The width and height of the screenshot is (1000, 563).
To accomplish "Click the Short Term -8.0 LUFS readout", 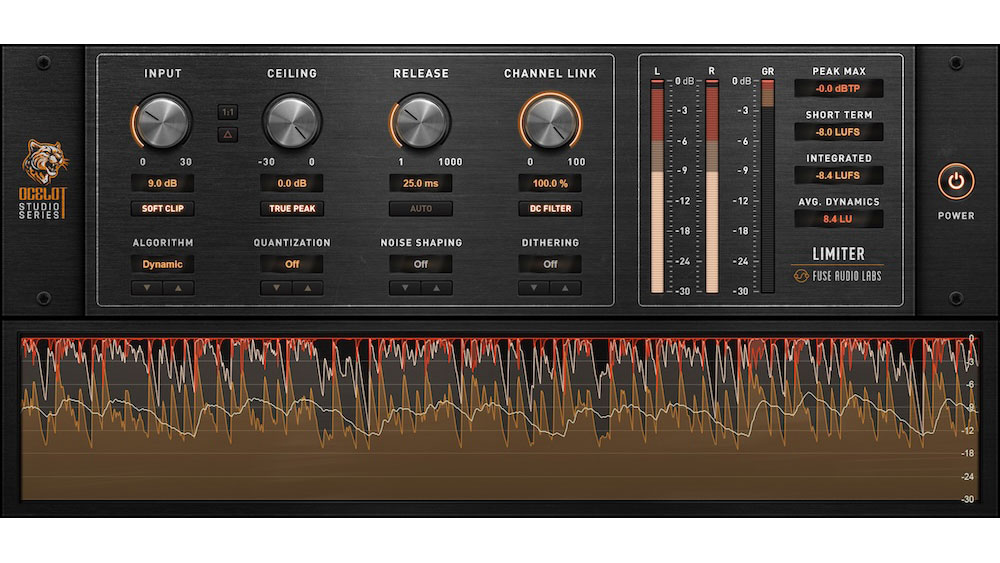I will 838,132.
